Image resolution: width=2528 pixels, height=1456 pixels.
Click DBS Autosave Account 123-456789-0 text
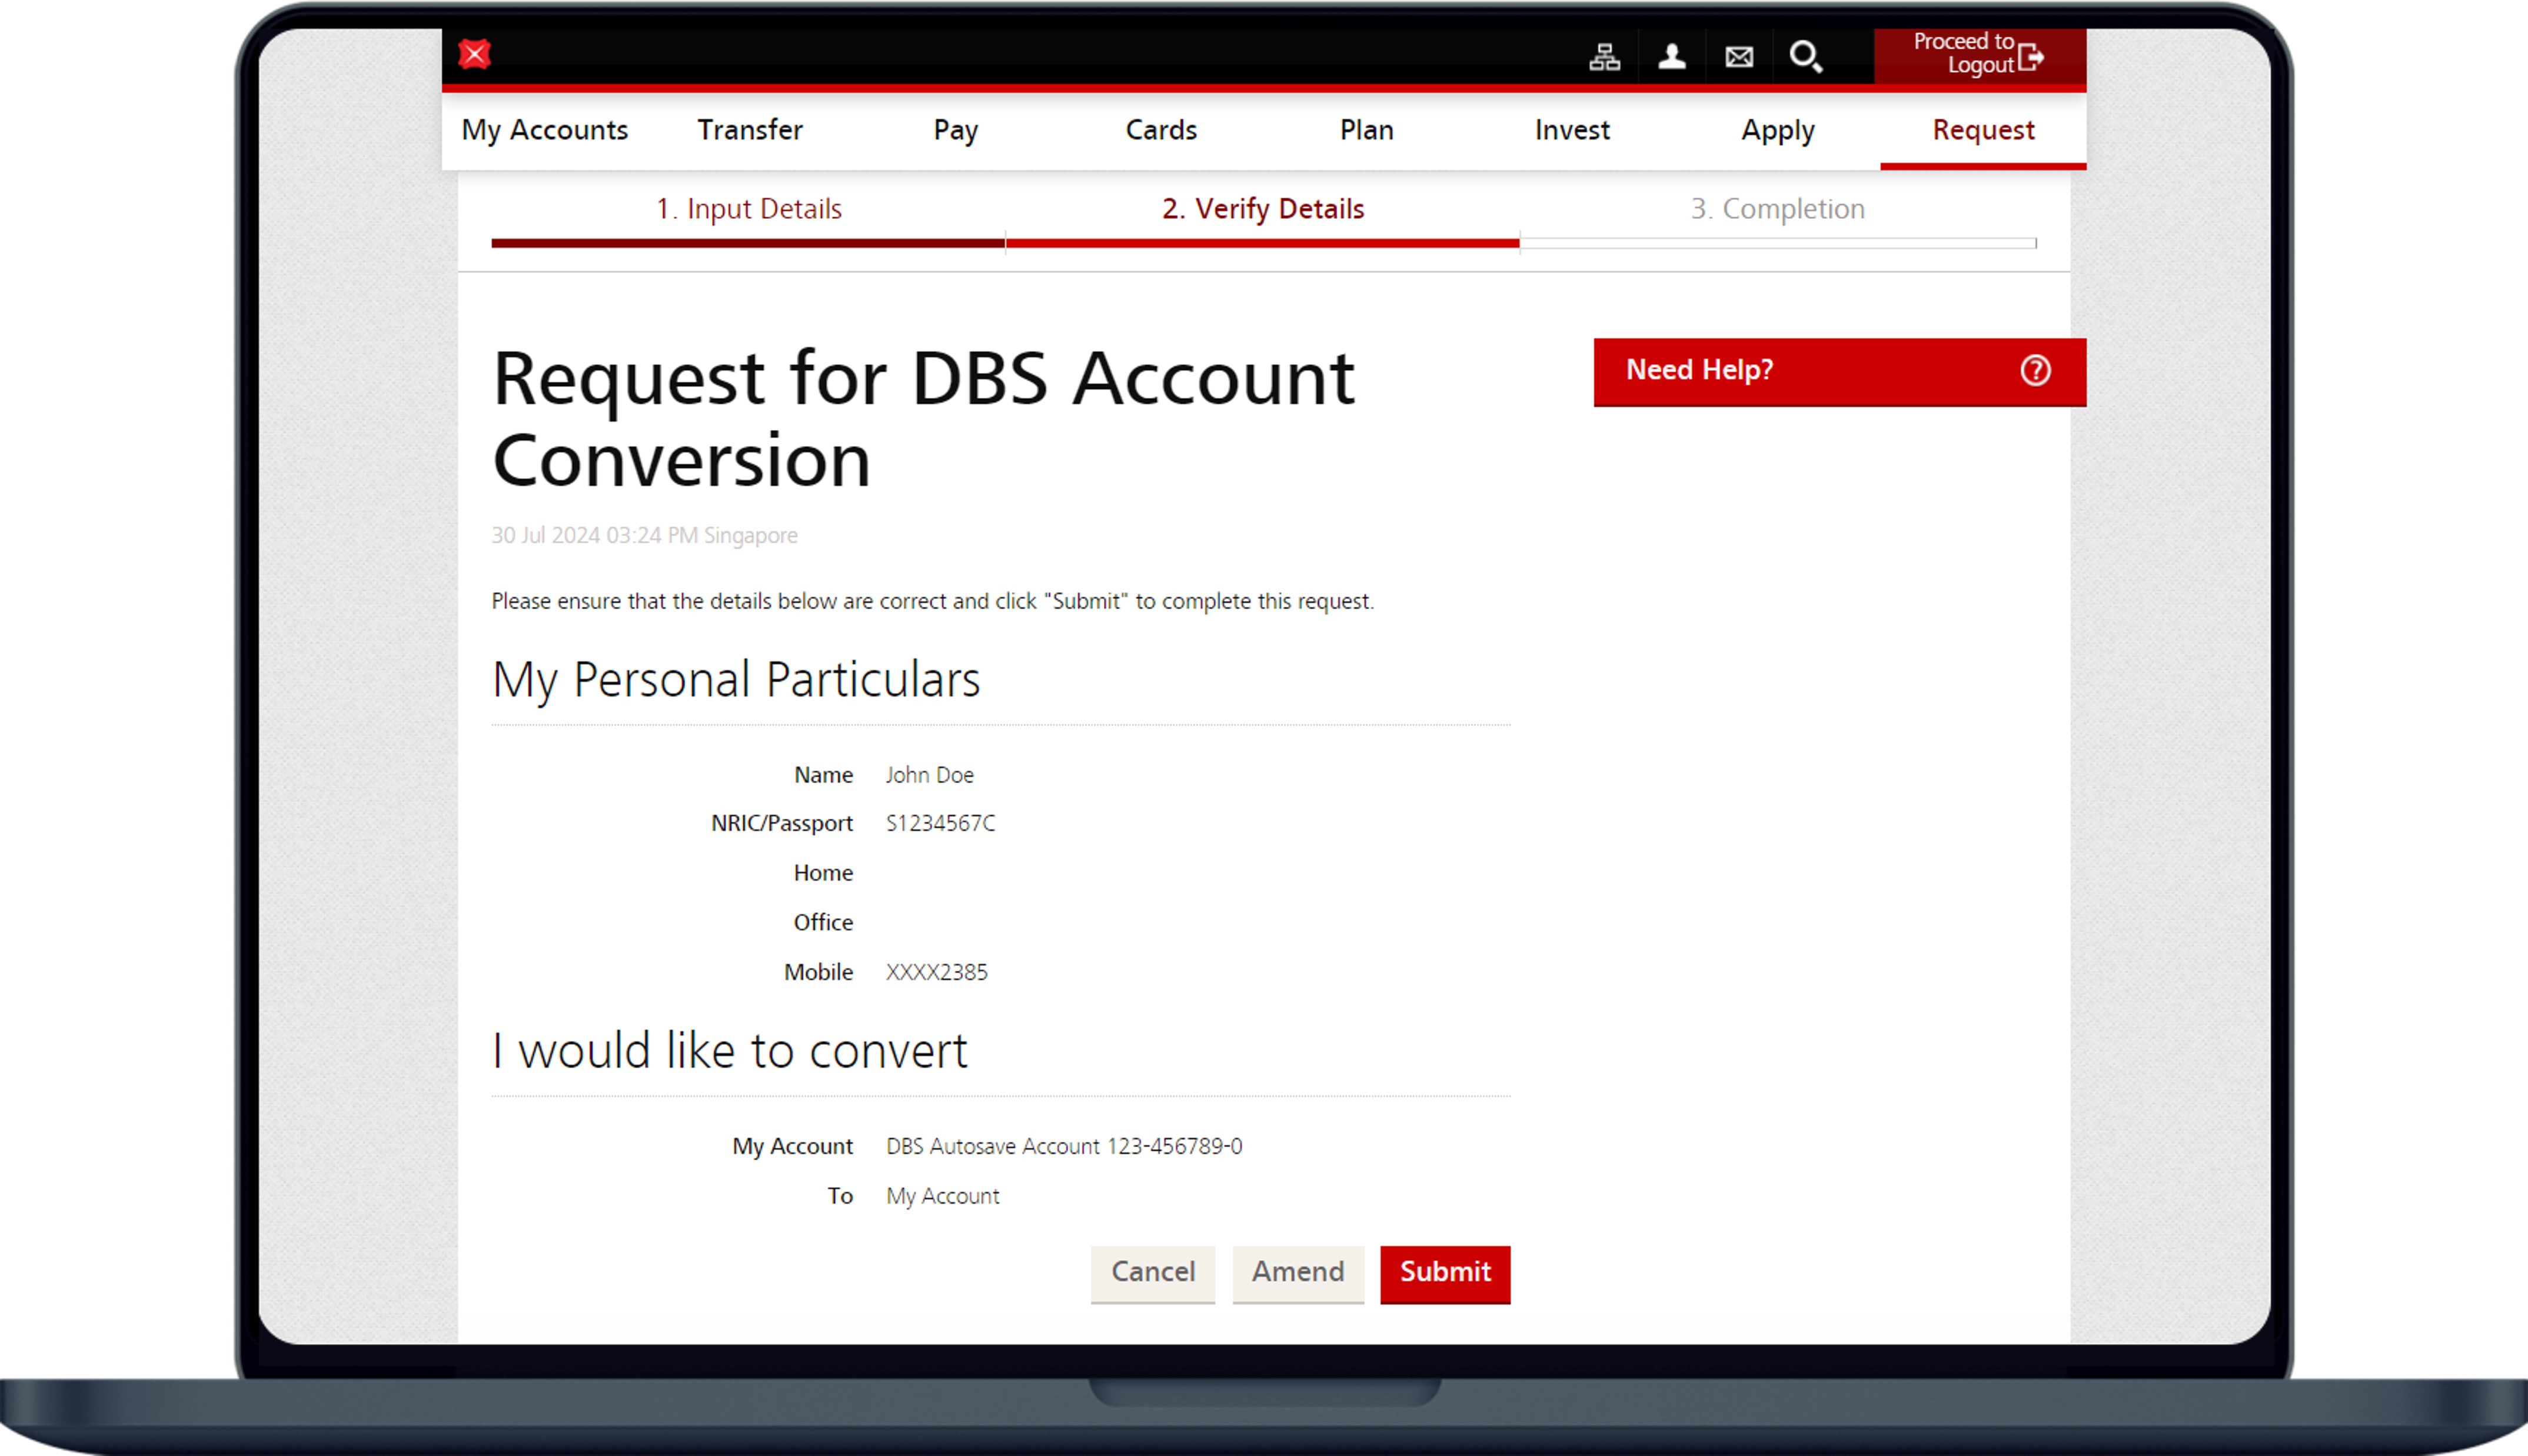pyautogui.click(x=1064, y=1146)
